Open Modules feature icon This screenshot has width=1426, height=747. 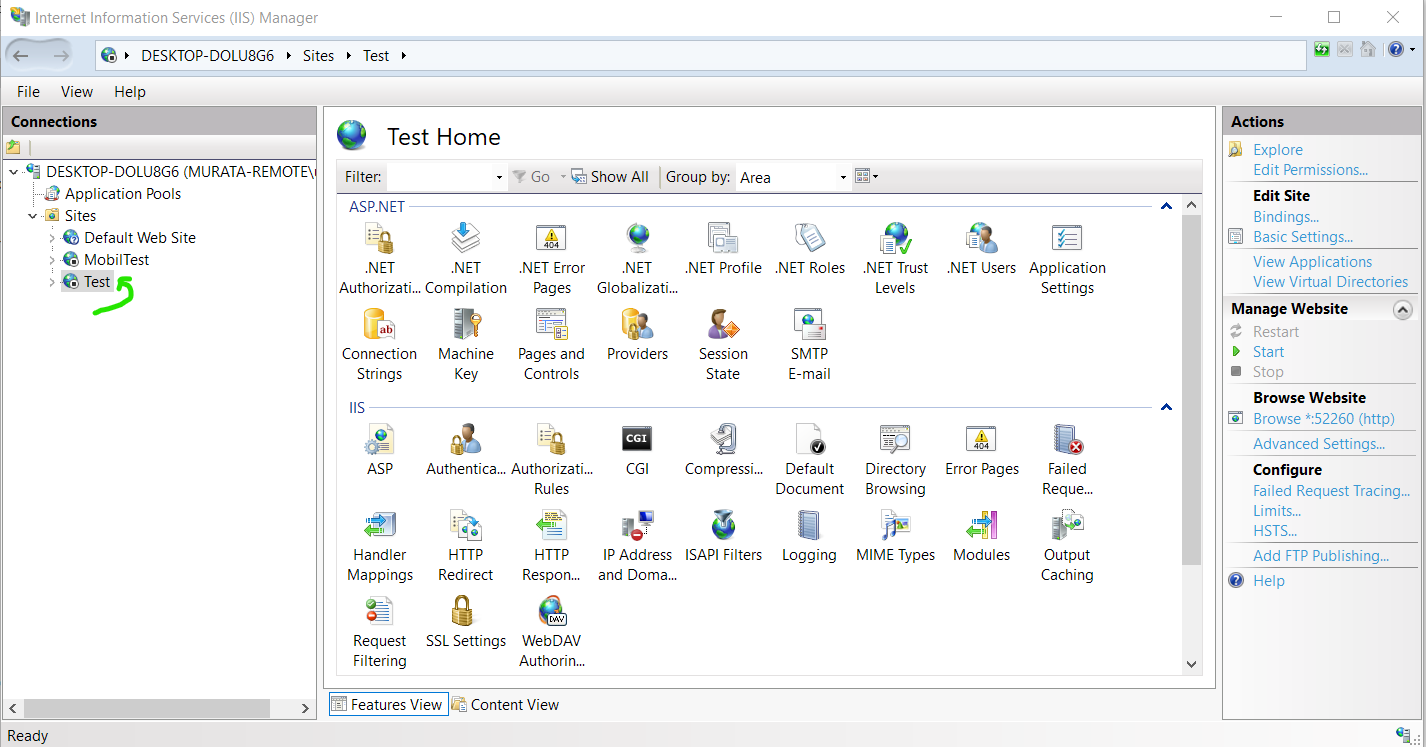point(982,525)
